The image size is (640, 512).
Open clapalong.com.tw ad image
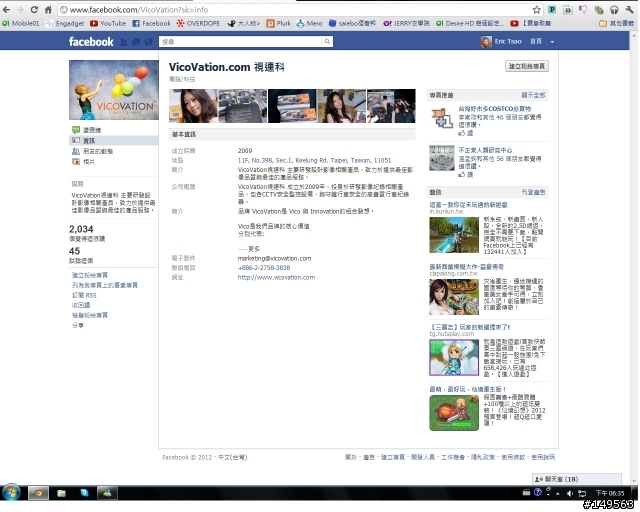tap(454, 297)
